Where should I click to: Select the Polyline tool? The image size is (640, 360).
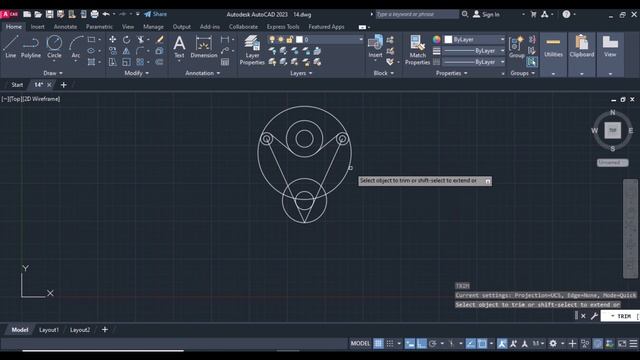(31, 47)
